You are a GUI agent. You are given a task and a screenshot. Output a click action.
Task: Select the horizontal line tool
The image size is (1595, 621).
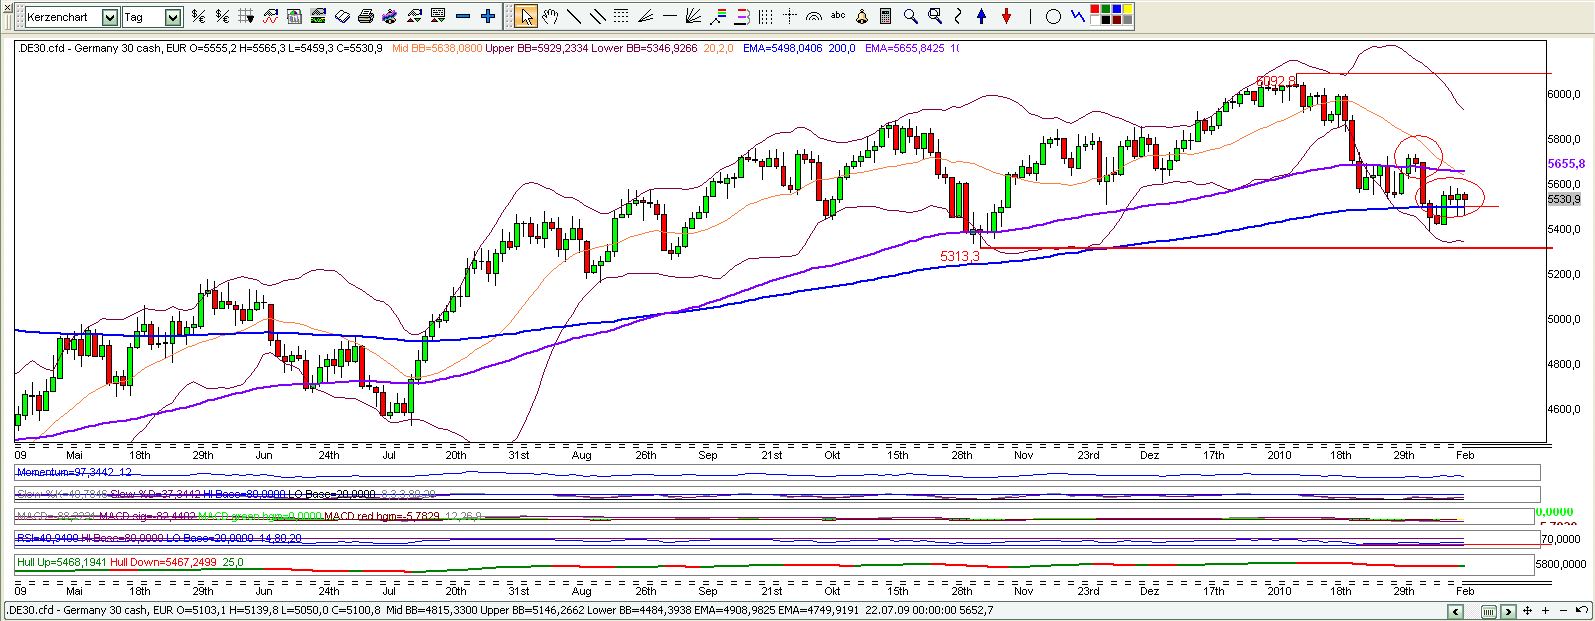(668, 17)
